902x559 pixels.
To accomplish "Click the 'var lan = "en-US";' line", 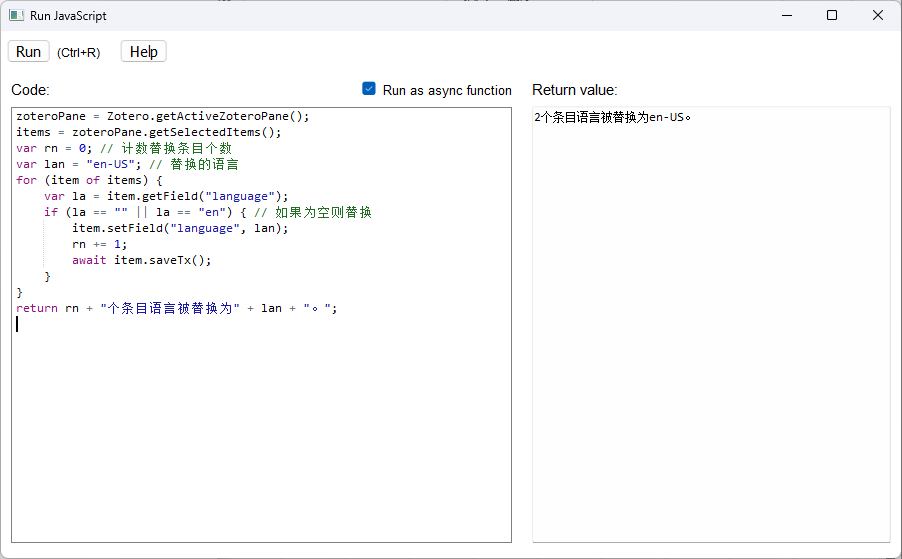I will 127,164.
